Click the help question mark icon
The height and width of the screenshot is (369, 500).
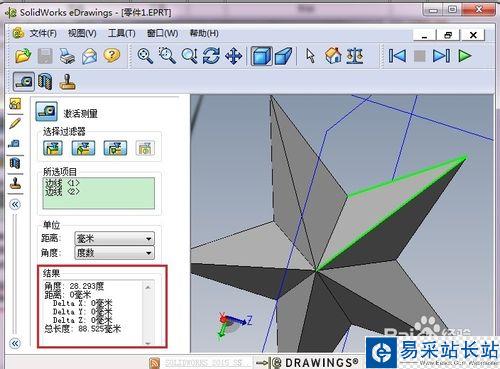[x=112, y=56]
